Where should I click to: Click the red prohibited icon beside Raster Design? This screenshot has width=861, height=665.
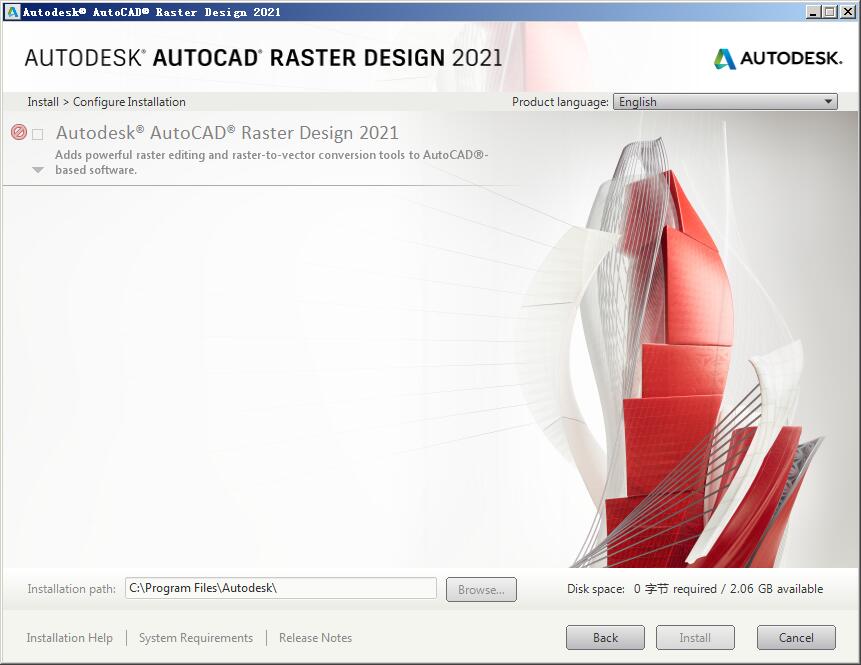(x=19, y=132)
